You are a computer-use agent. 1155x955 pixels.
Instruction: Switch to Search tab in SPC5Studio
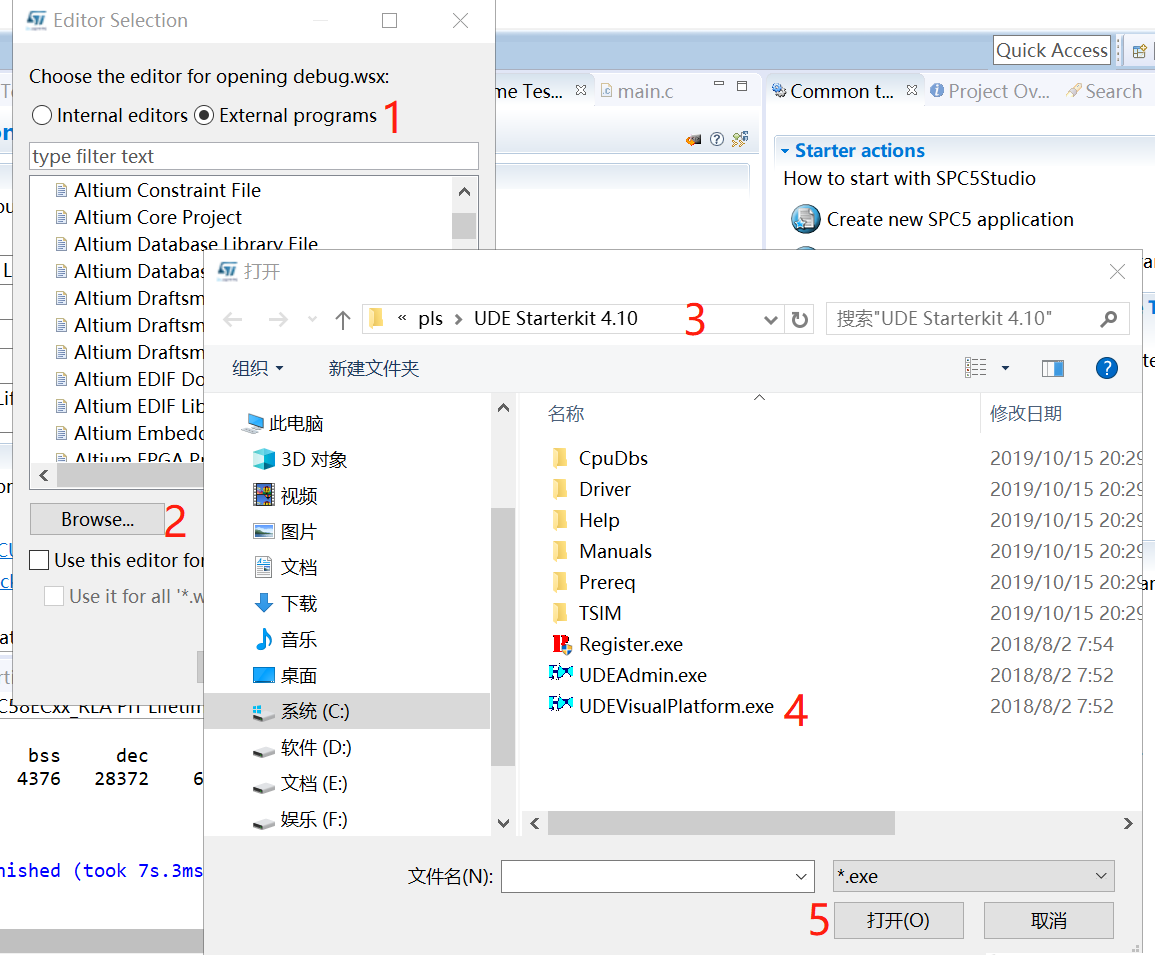coord(1103,91)
